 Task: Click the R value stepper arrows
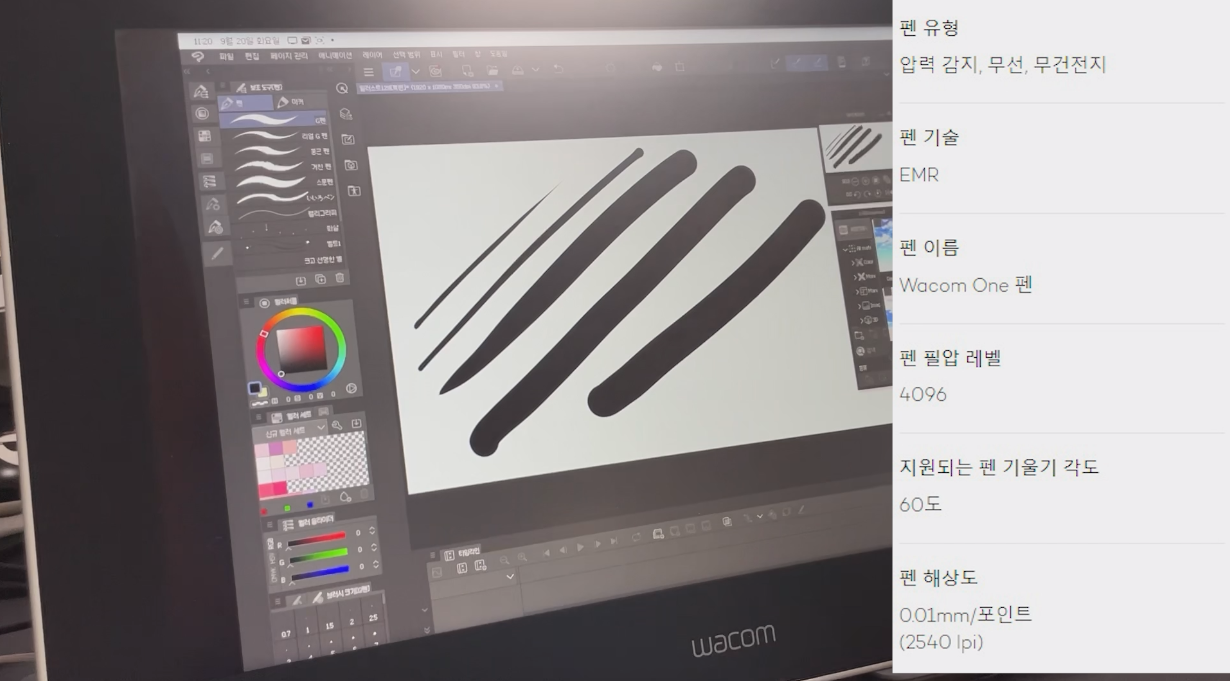coord(373,533)
